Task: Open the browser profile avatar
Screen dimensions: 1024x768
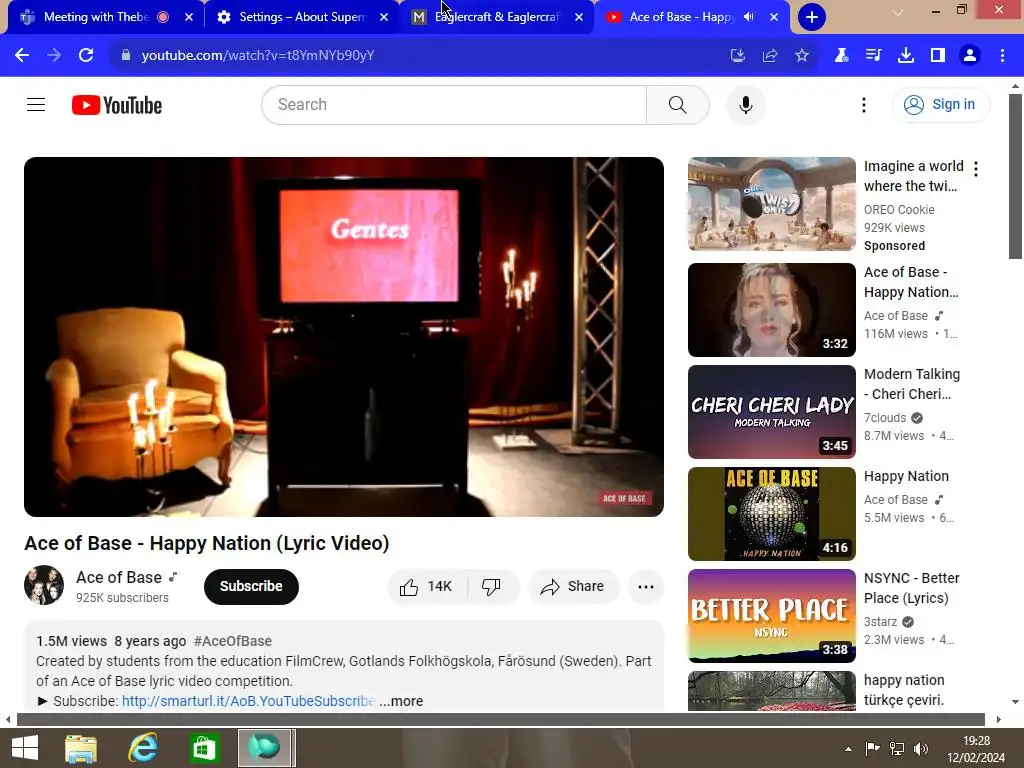Action: 970,56
